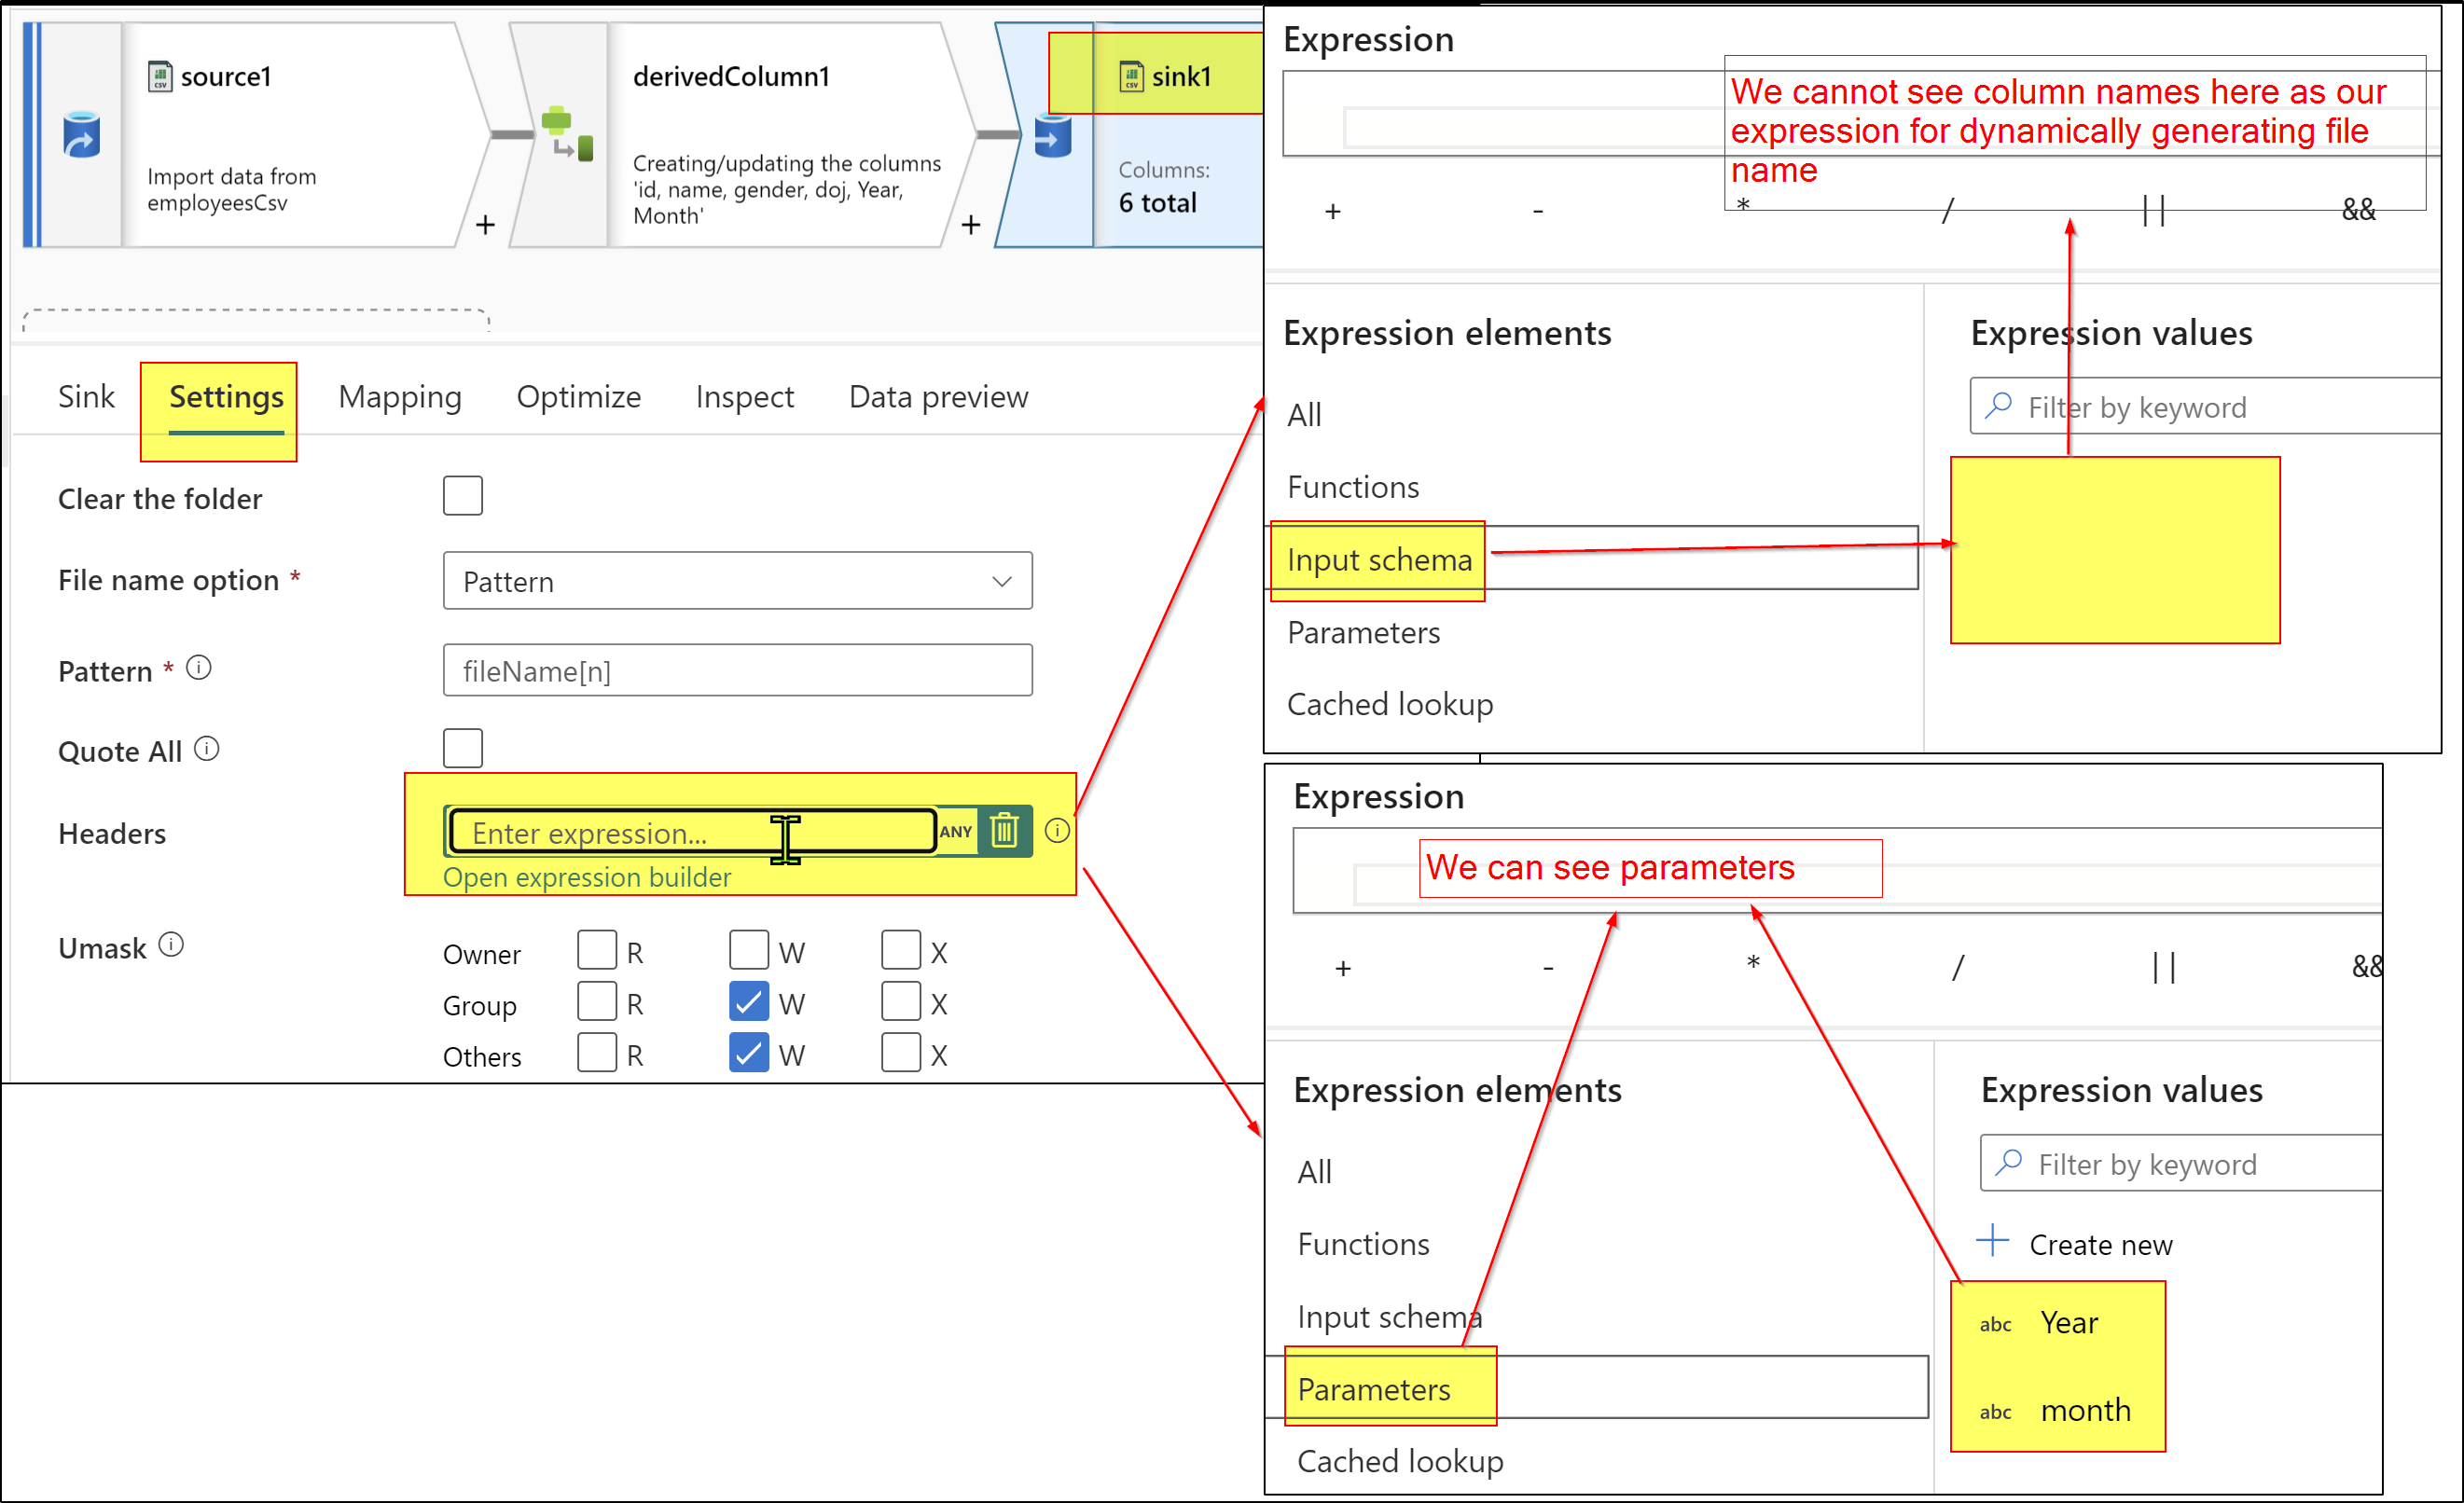Enable the Owner Read permission checkbox
This screenshot has height=1503, width=2464.
597,950
